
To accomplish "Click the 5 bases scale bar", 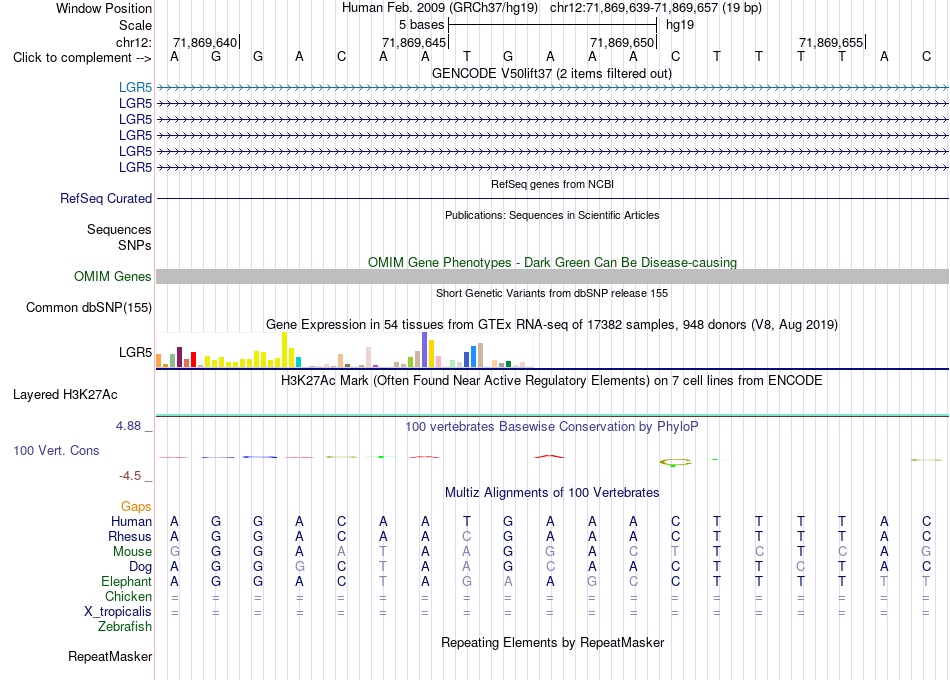I will pos(553,25).
